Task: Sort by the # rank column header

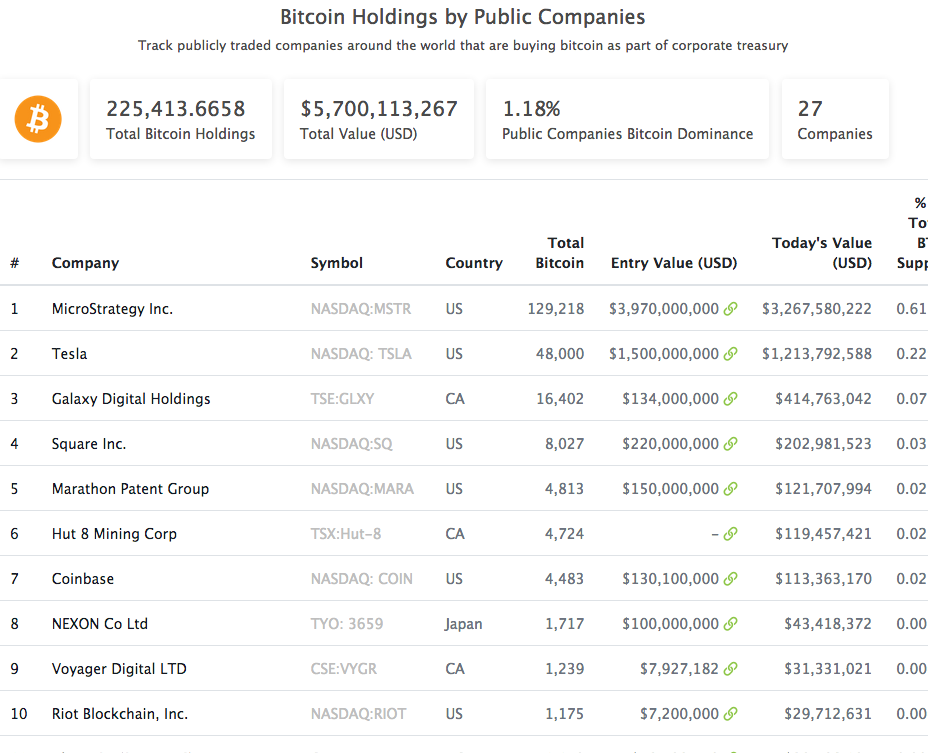Action: pyautogui.click(x=14, y=263)
